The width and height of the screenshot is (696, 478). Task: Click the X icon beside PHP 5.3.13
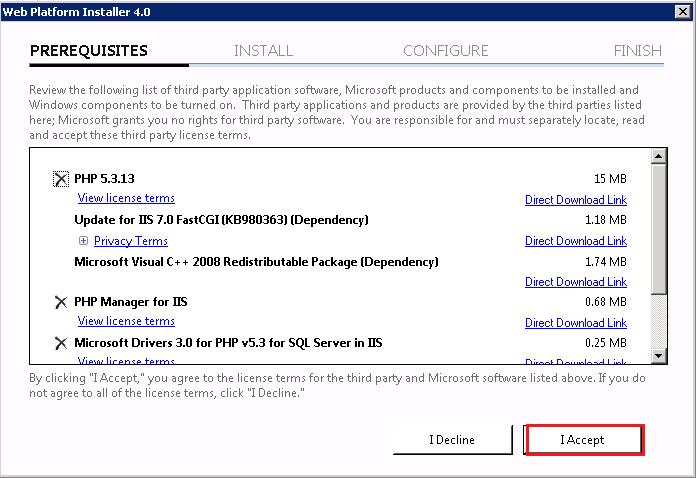(61, 179)
